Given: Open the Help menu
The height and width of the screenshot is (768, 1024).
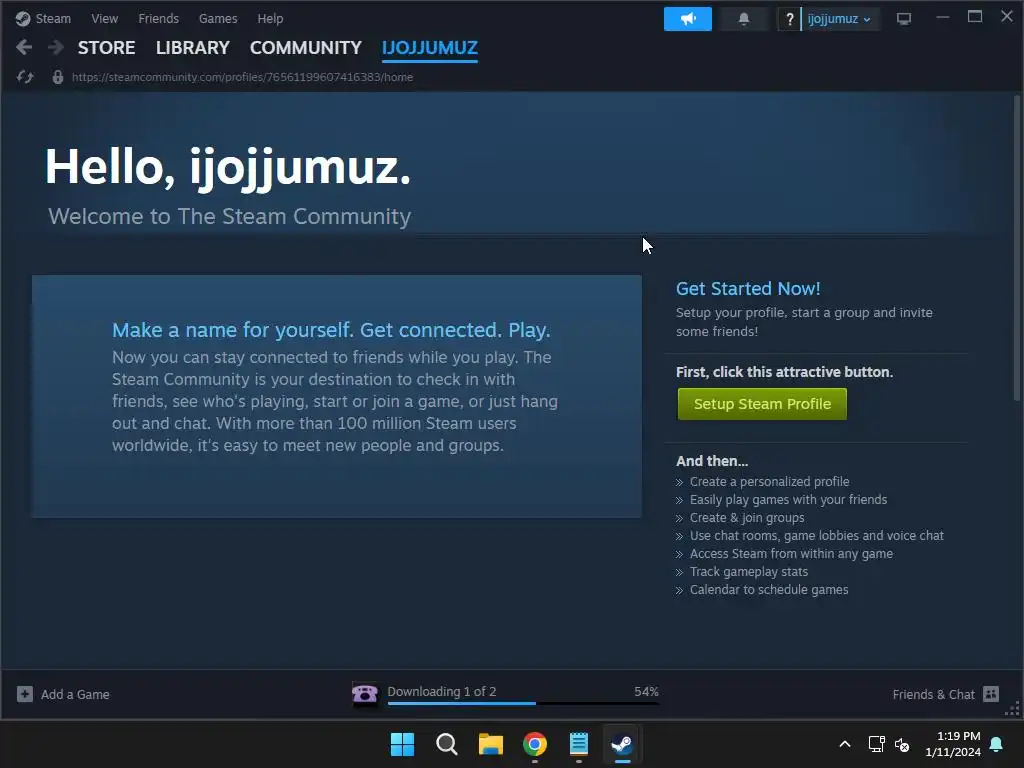Looking at the screenshot, I should 270,19.
